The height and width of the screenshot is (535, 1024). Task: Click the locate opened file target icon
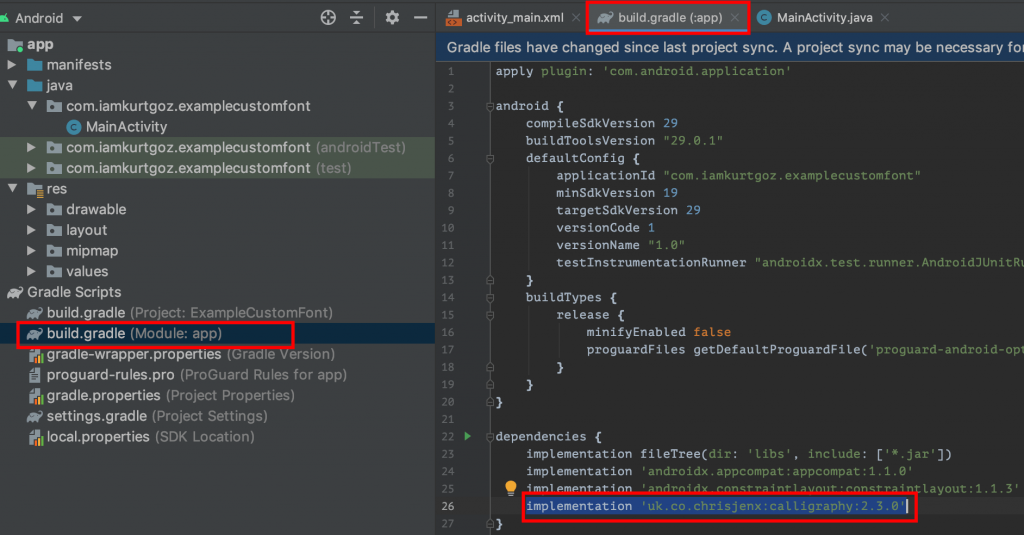328,18
